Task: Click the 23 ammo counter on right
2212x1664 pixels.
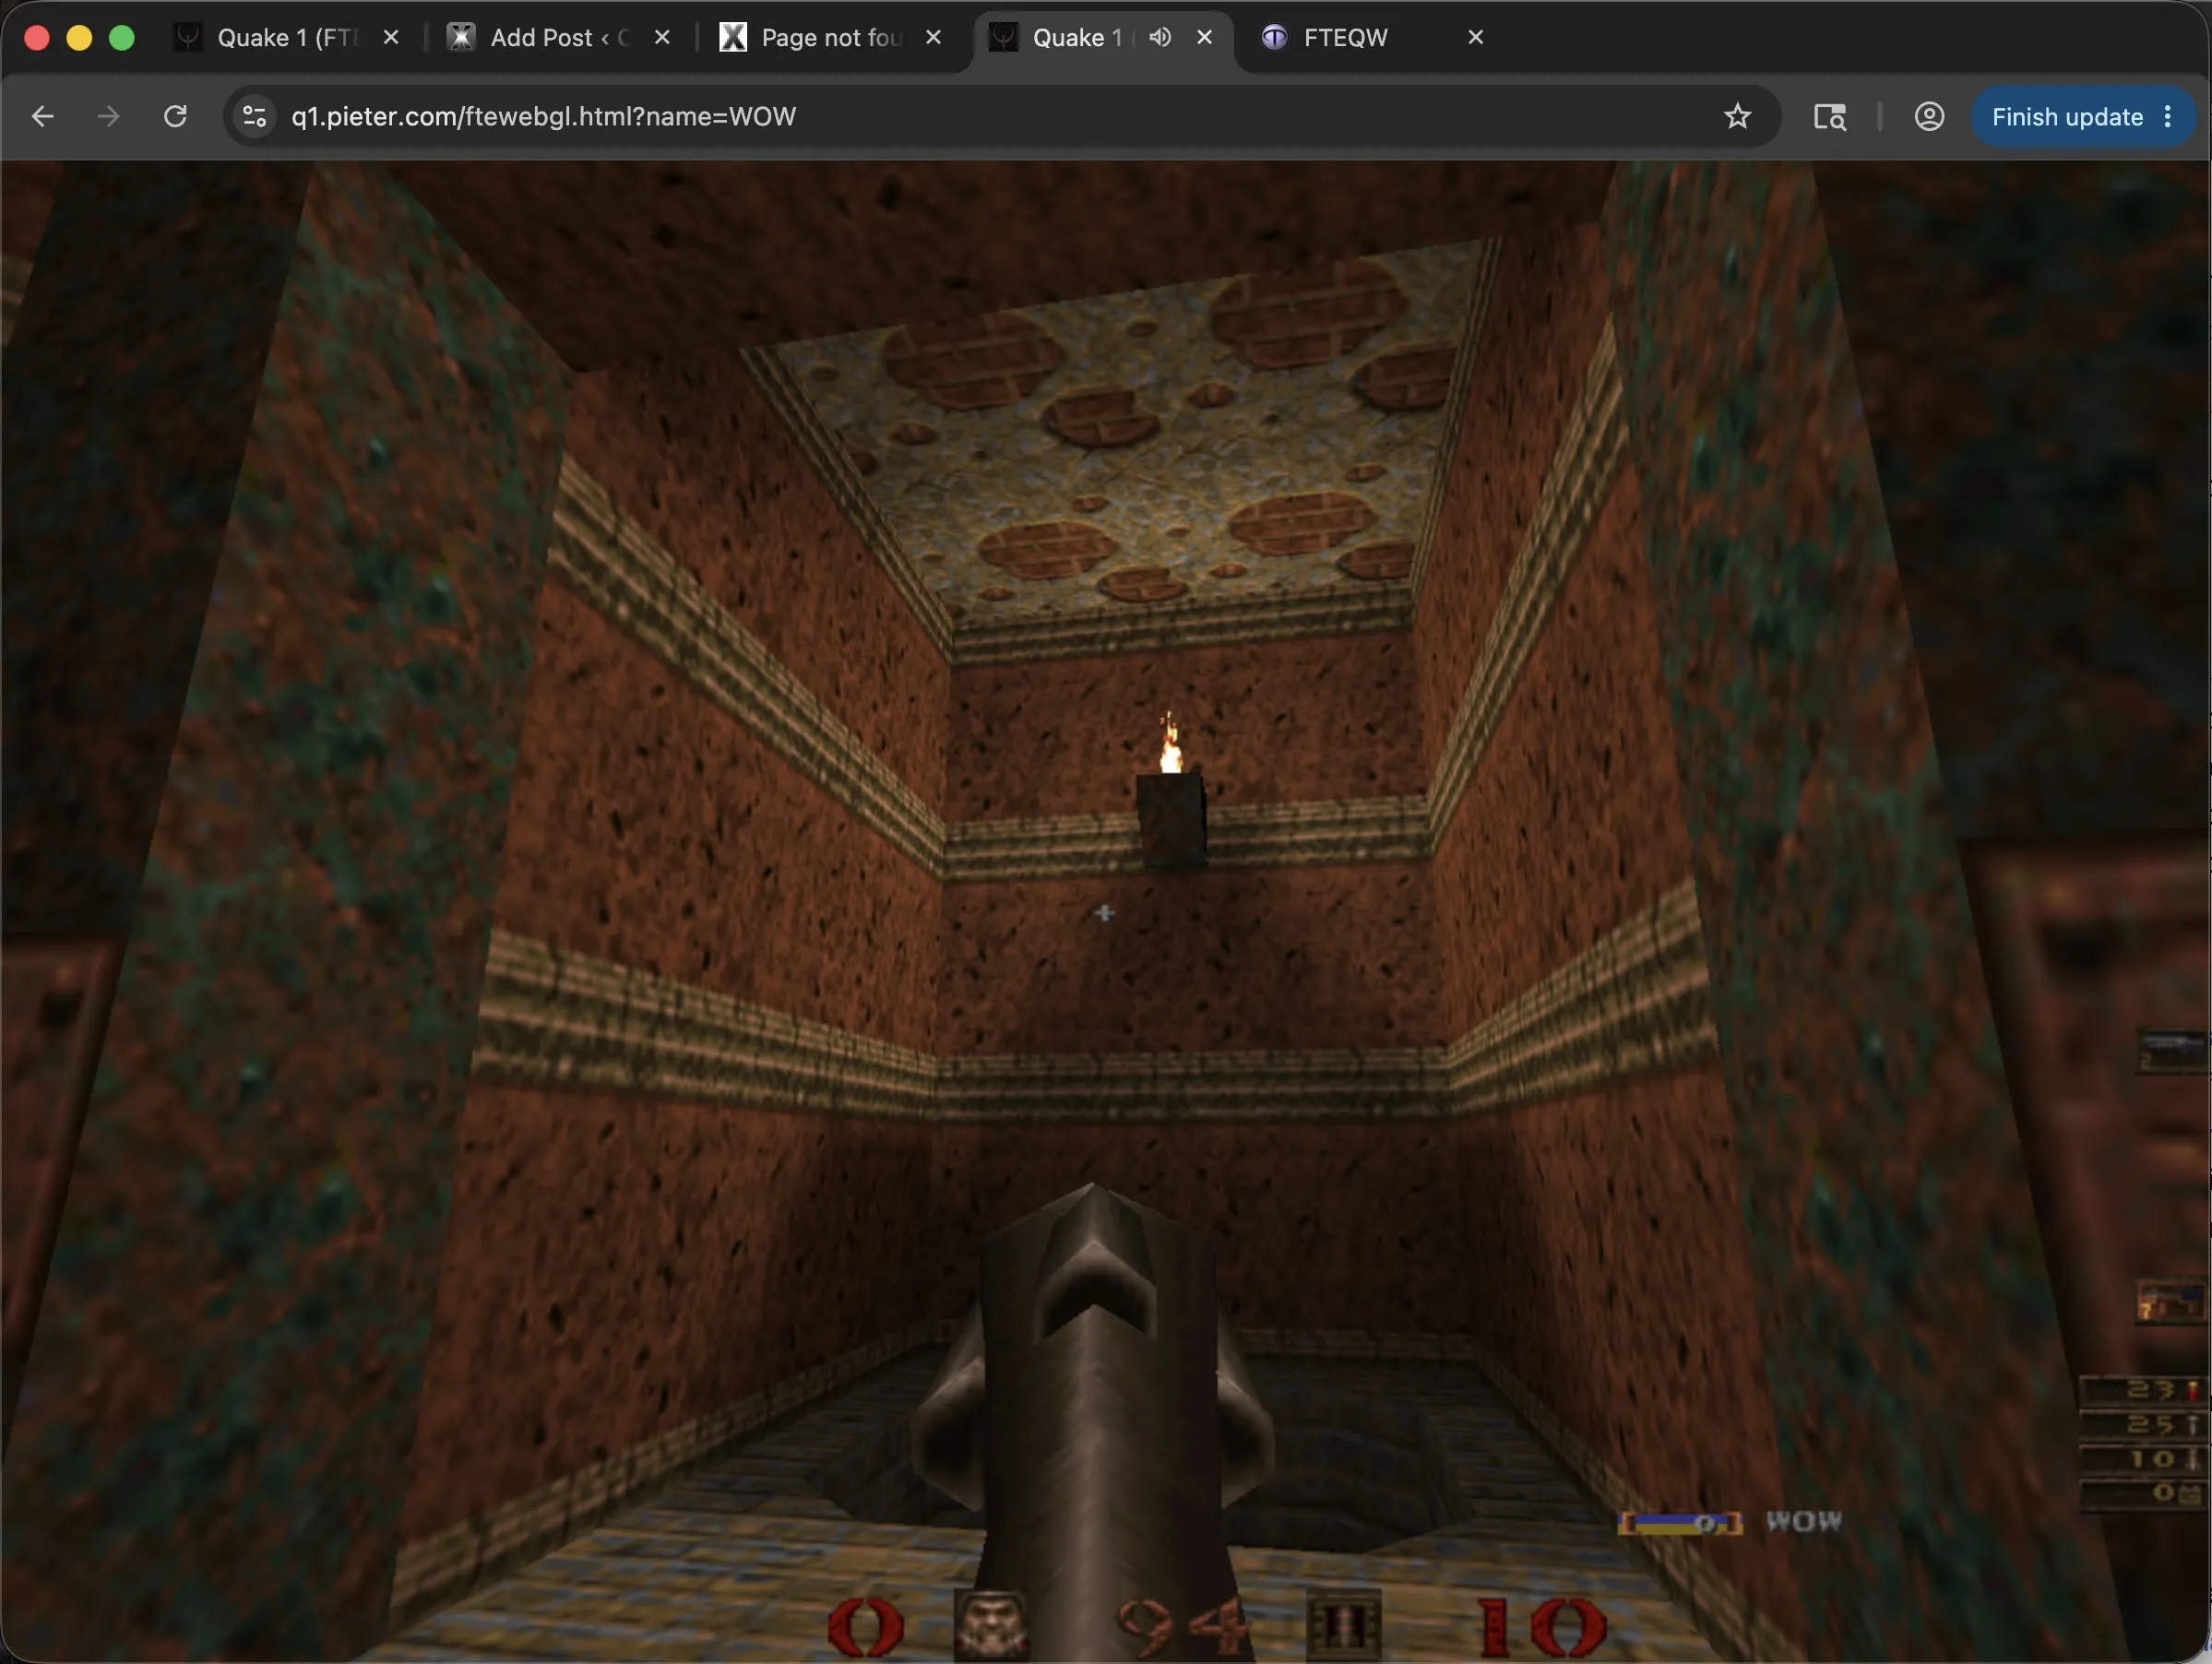Action: pyautogui.click(x=2142, y=1390)
